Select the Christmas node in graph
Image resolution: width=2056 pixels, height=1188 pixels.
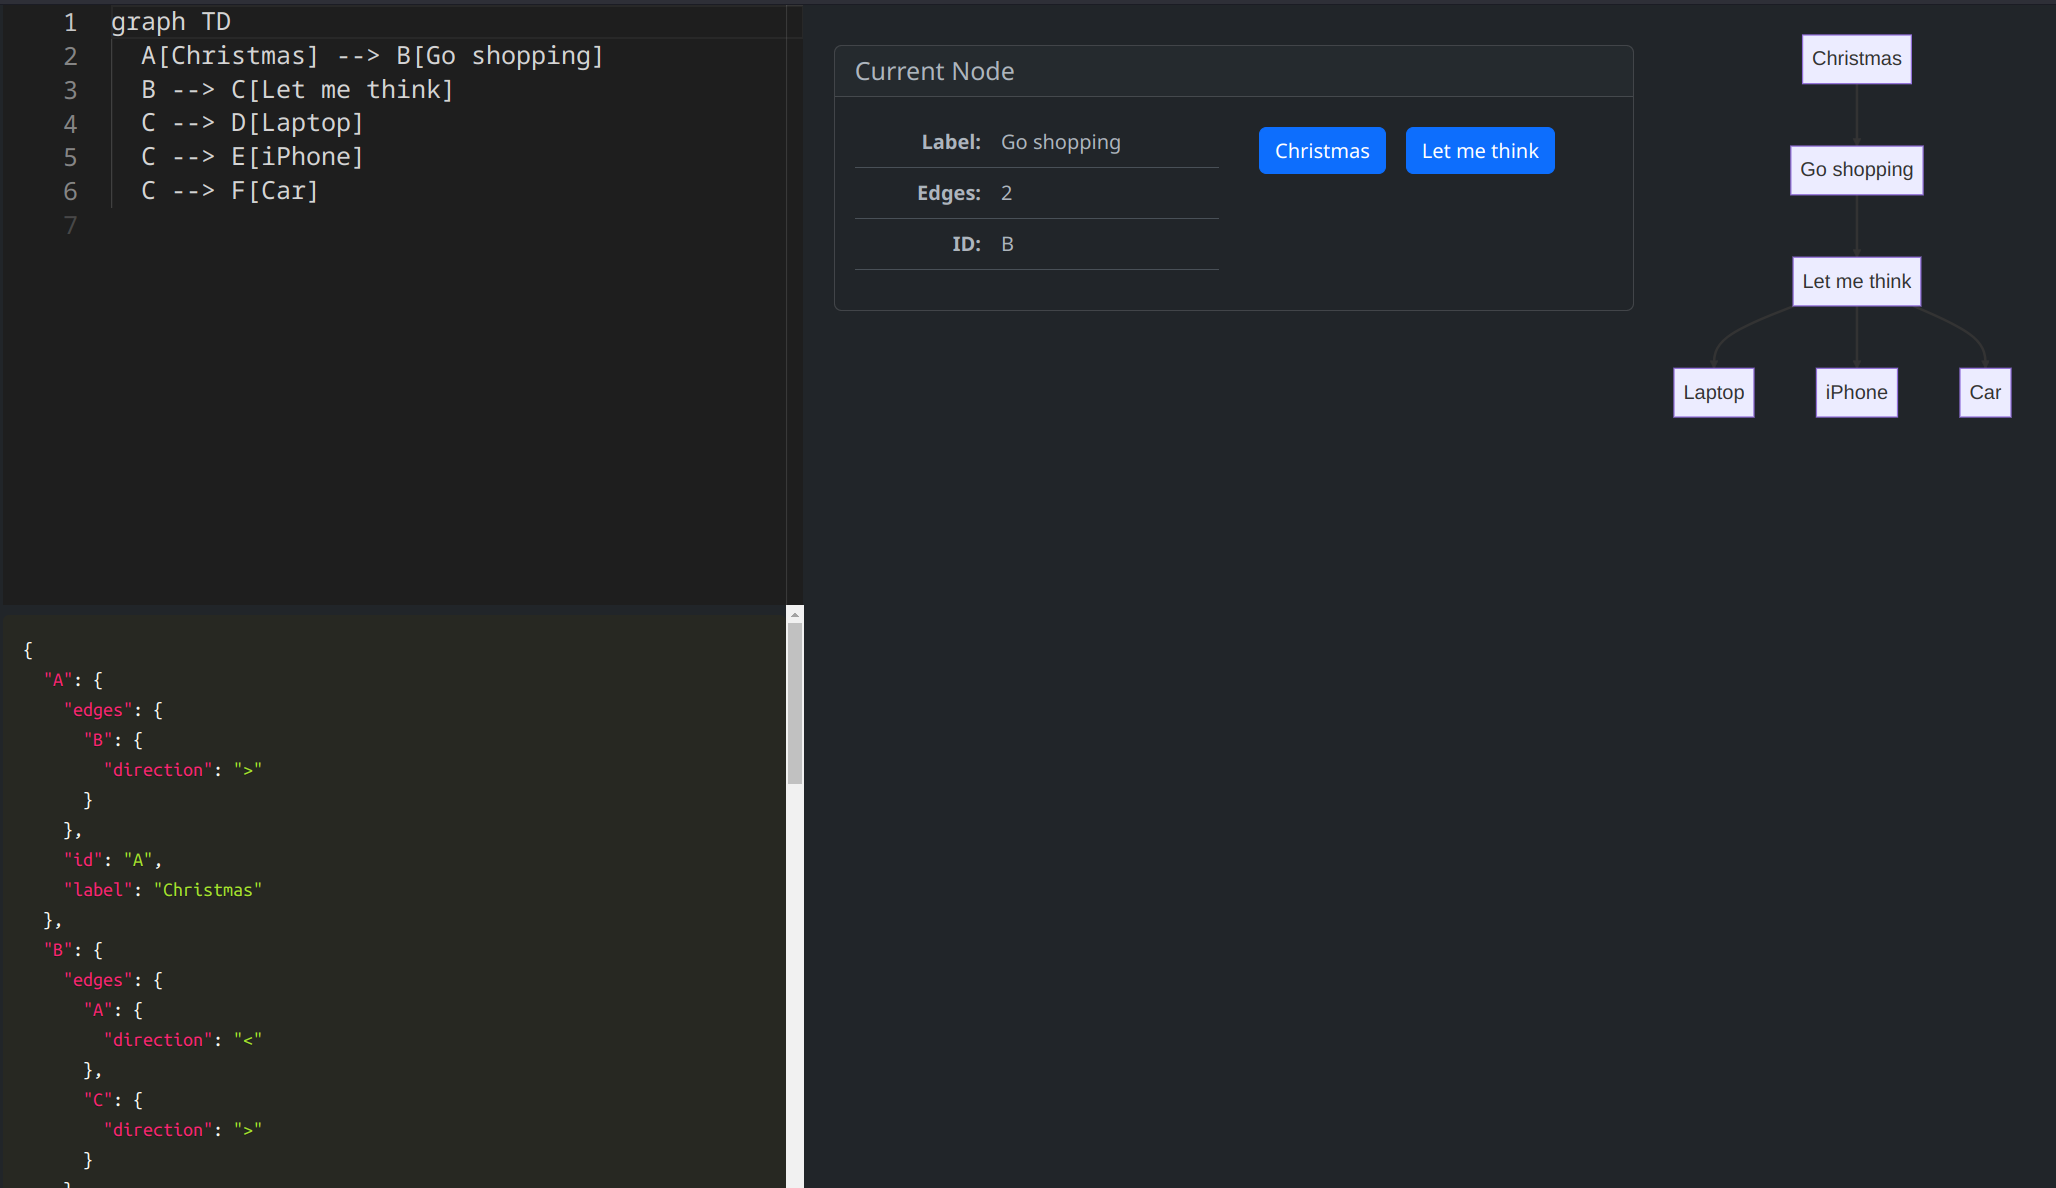(1856, 59)
